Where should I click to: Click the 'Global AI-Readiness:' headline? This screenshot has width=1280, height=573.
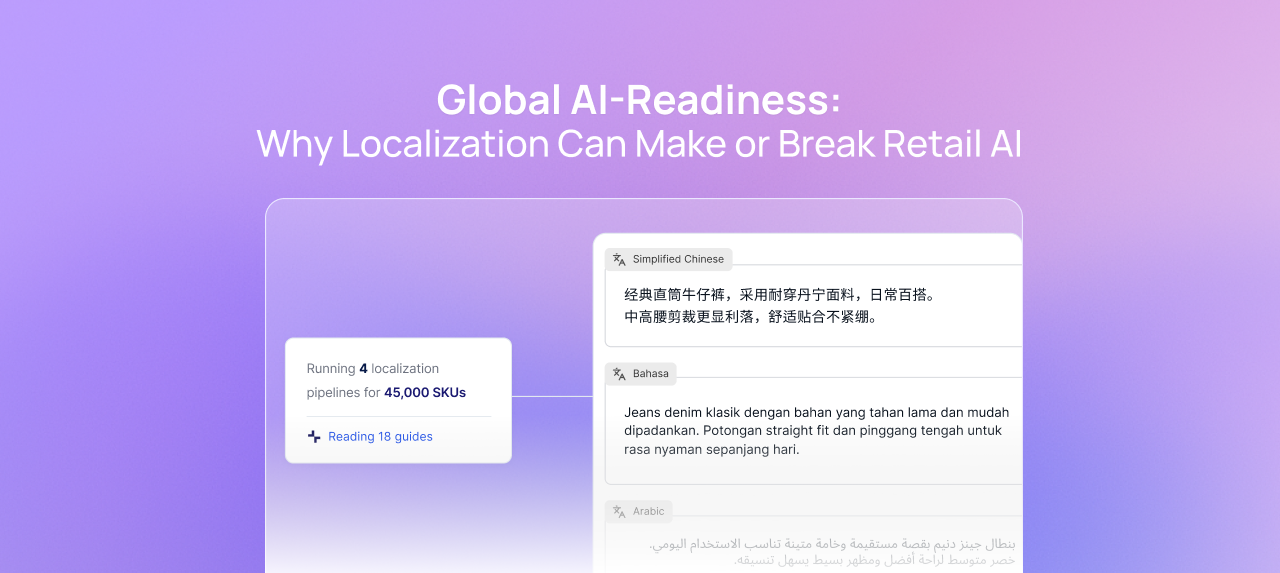[639, 99]
